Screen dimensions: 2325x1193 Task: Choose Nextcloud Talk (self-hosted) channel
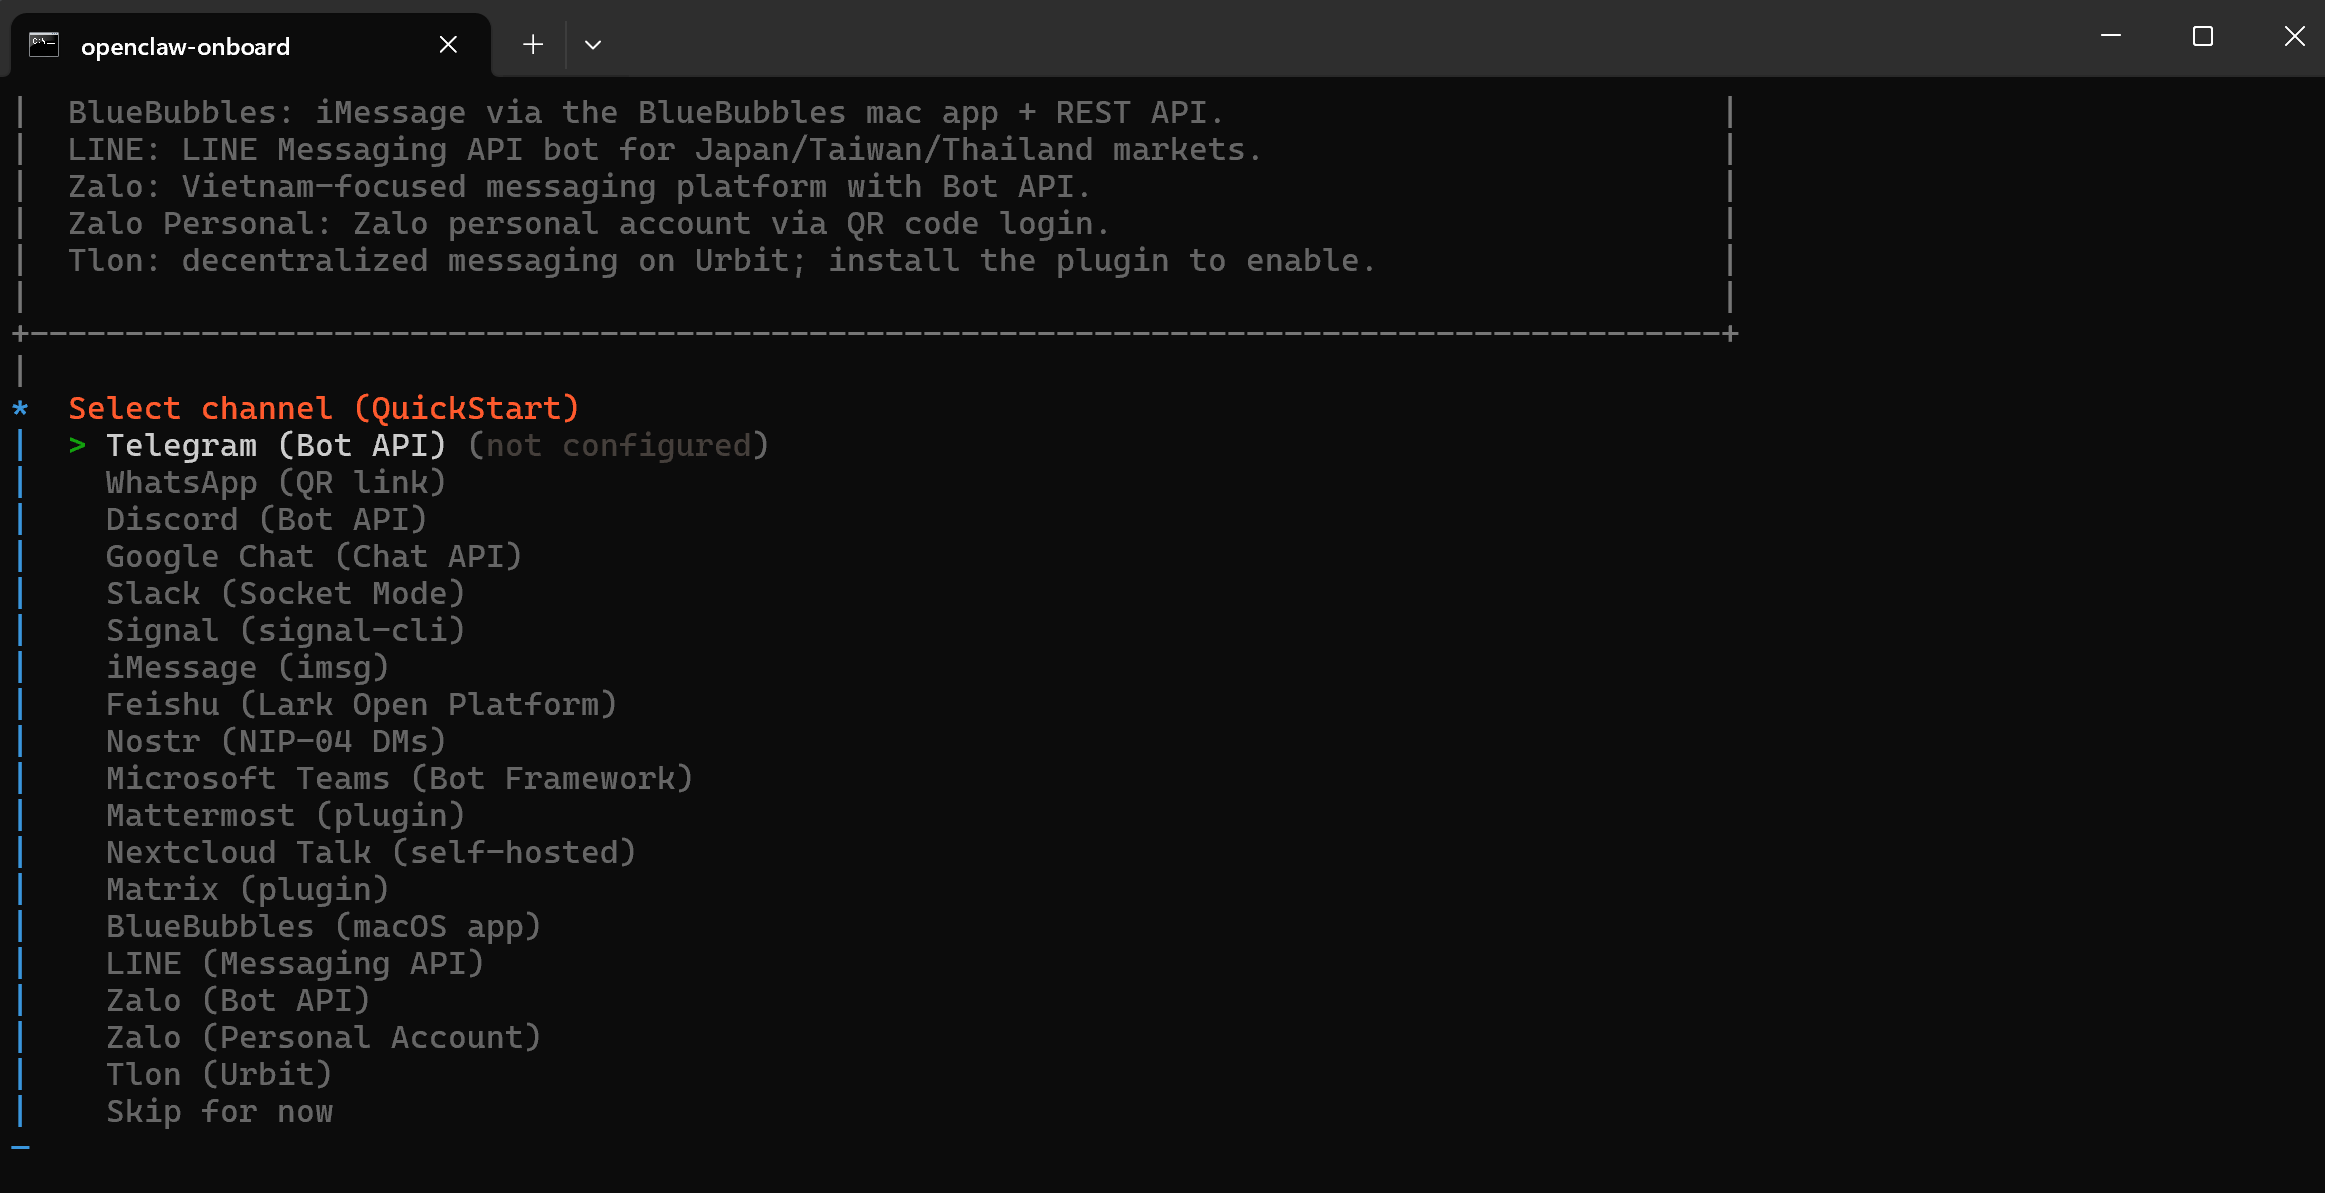pos(371,853)
